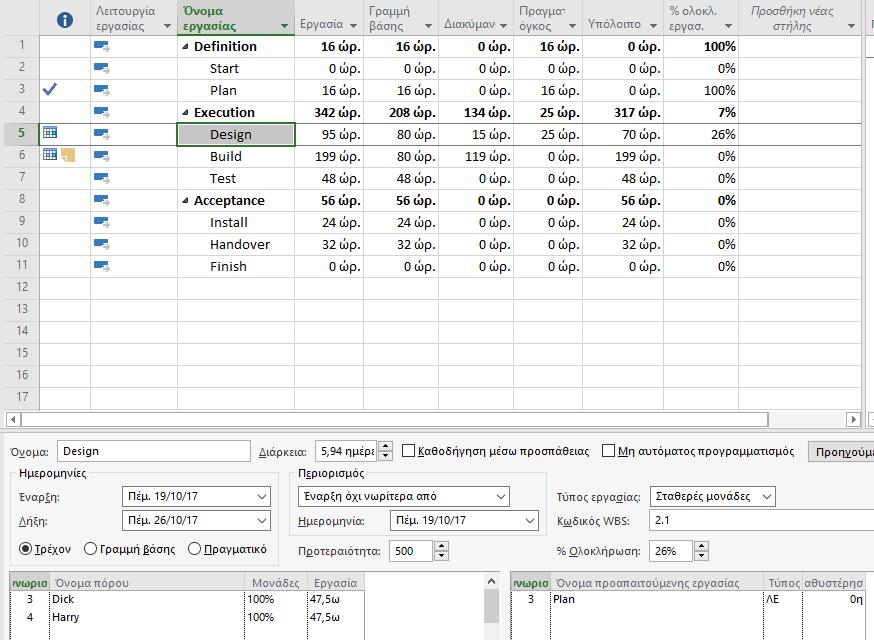Screen dimensions: 874x640
Task: Collapse the Acceptance summary task
Action: 186,201
